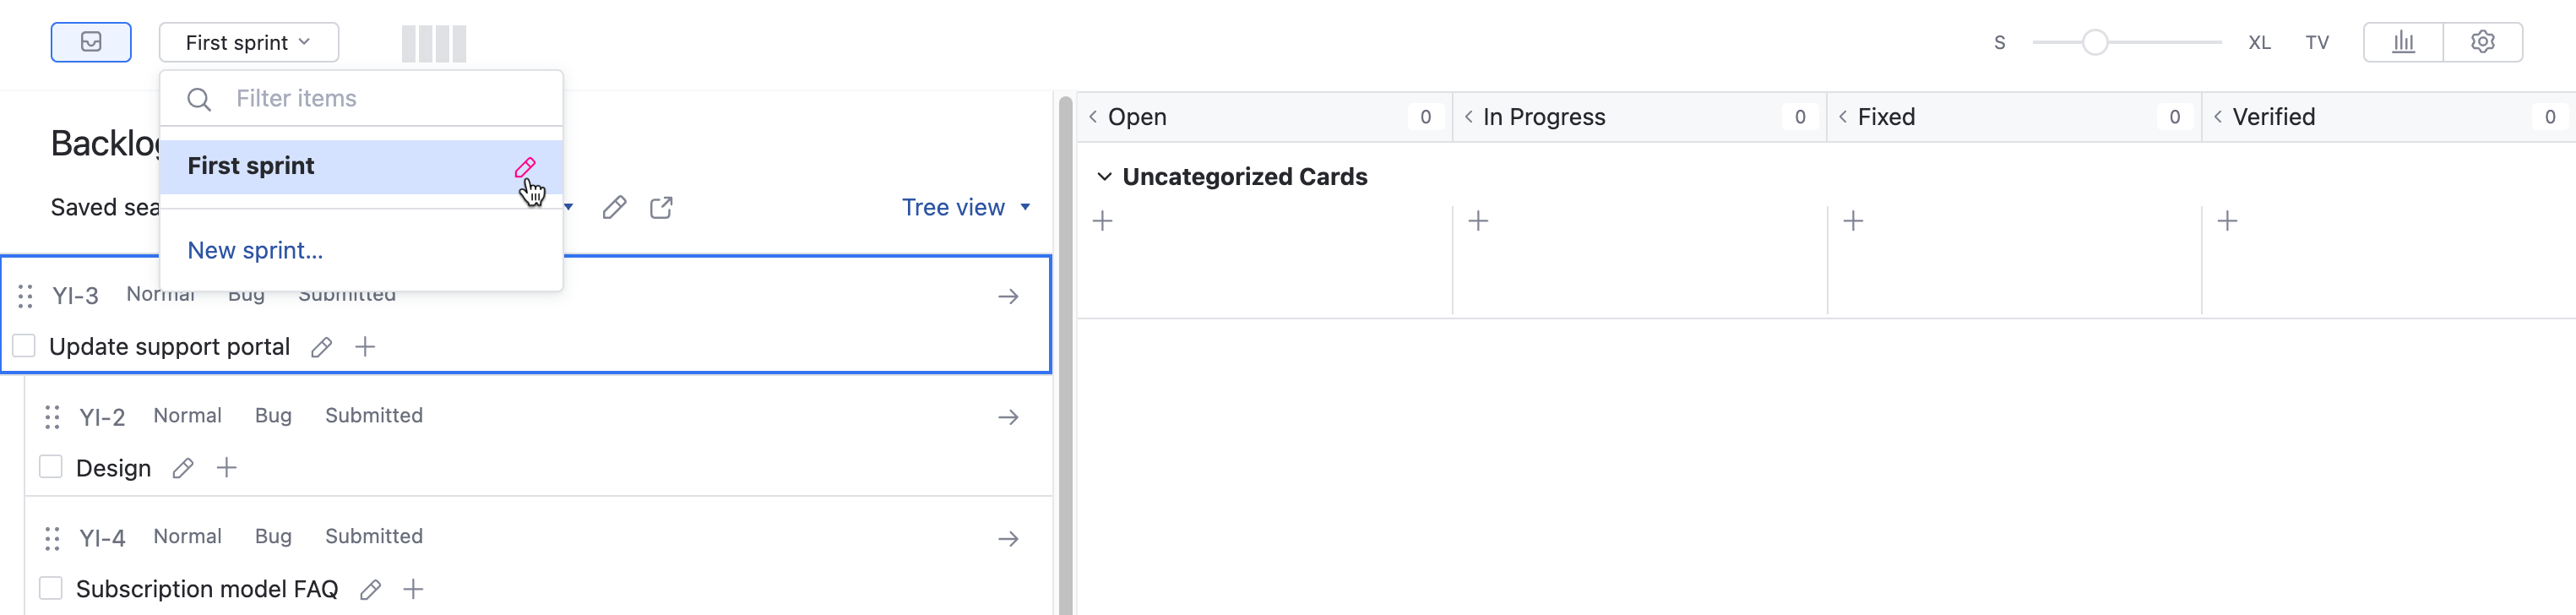Click the card size slider handle
The width and height of the screenshot is (2576, 615).
click(2095, 42)
